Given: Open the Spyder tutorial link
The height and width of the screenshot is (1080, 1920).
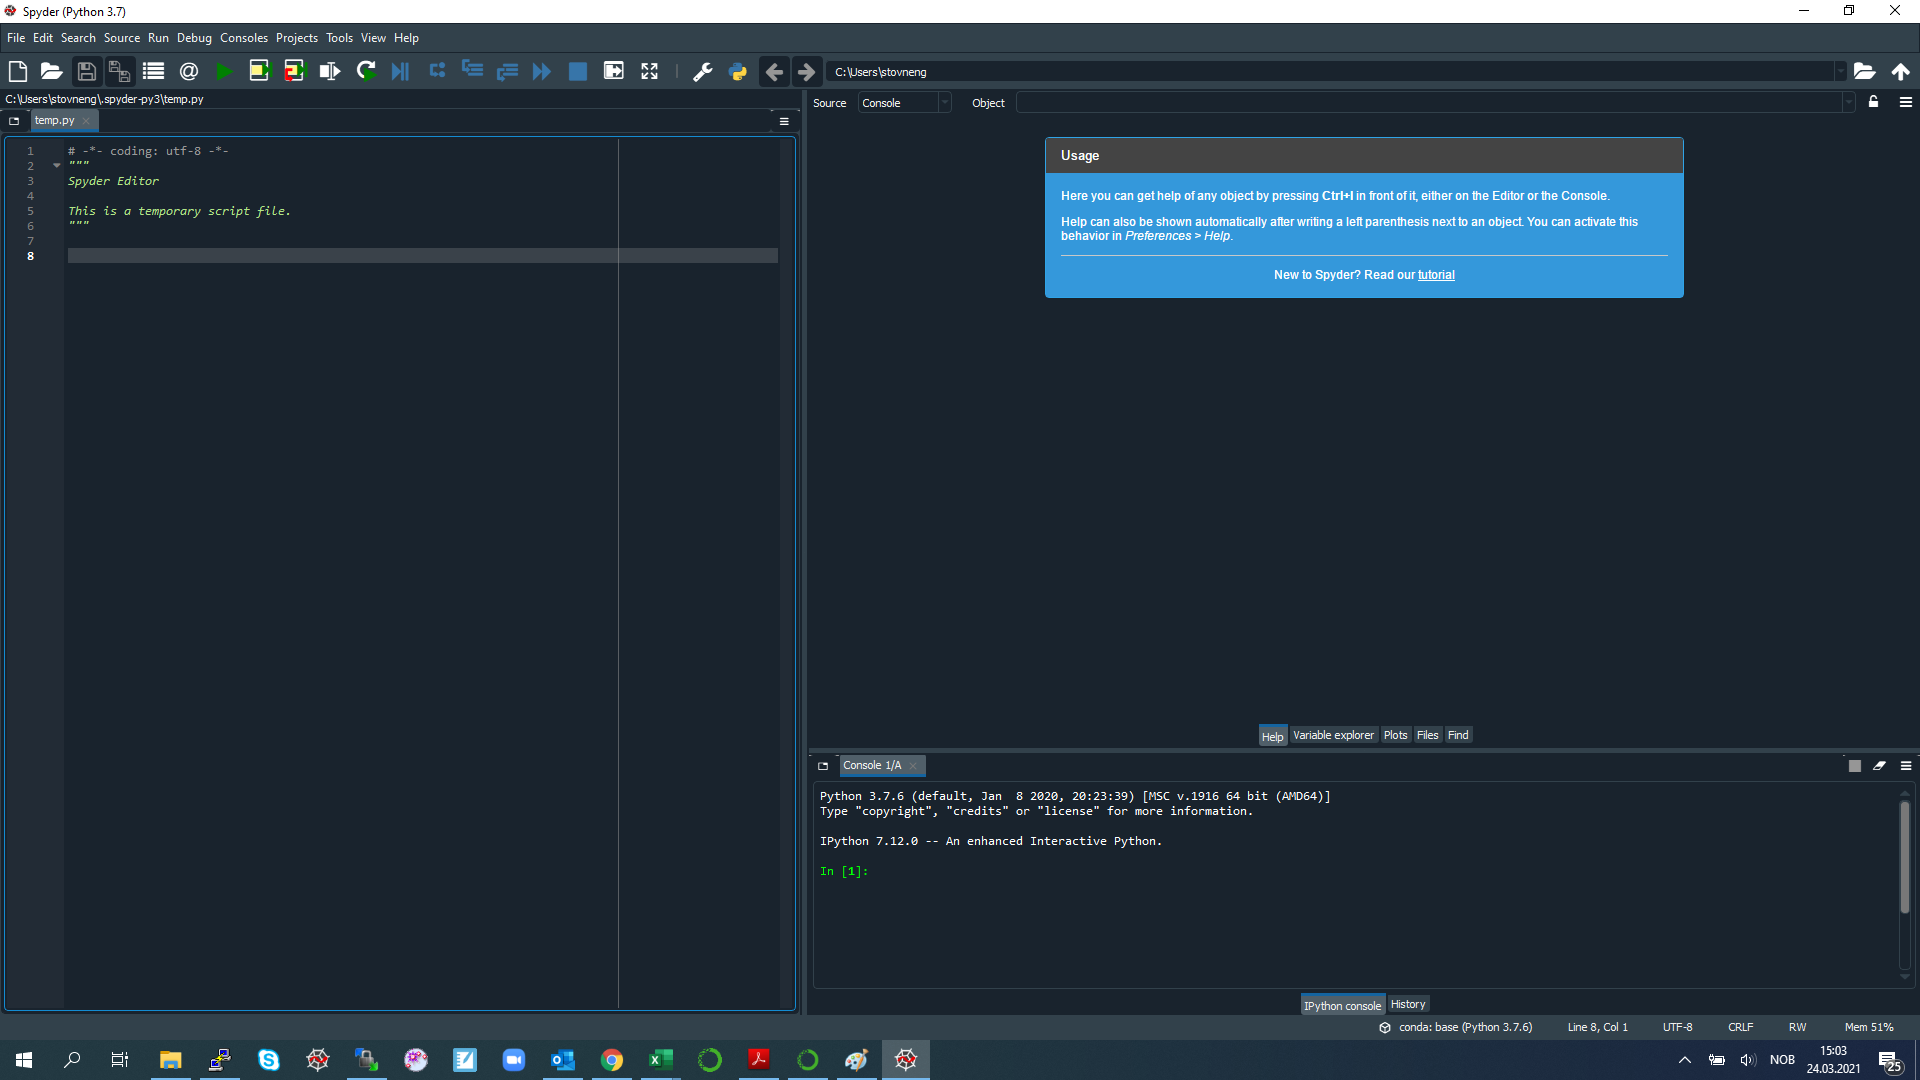Looking at the screenshot, I should click(x=1436, y=275).
